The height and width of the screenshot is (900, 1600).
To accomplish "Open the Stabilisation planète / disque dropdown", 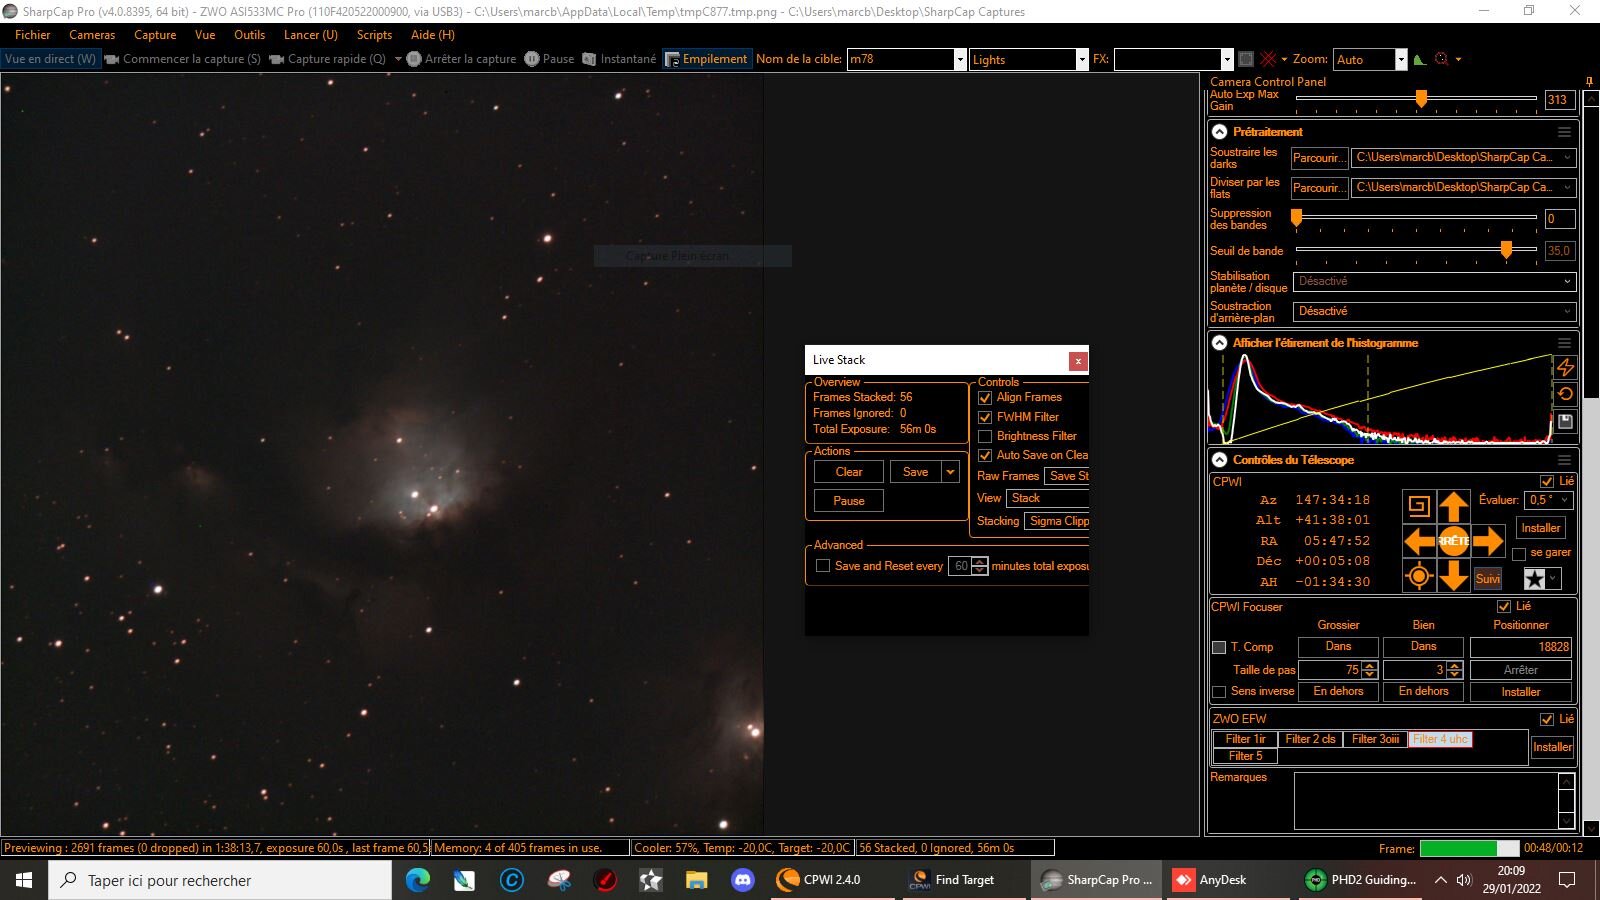I will pos(1435,282).
